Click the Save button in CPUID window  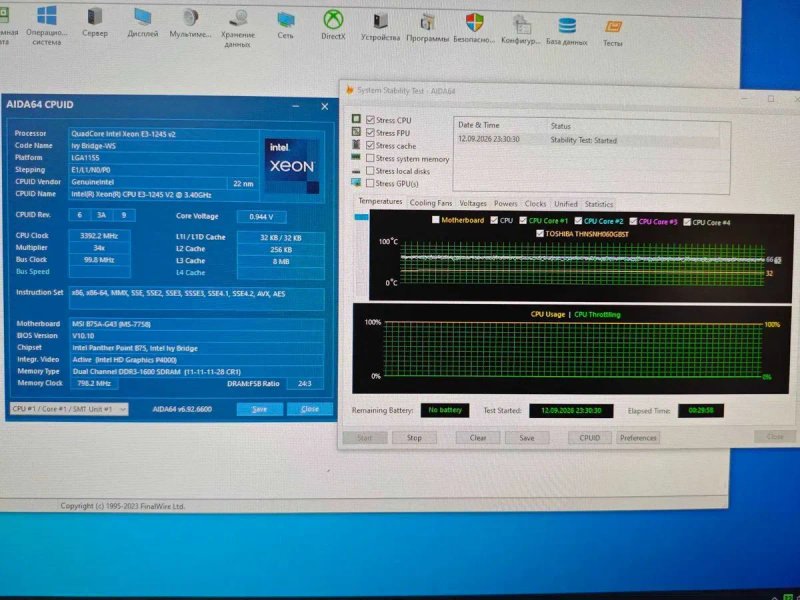(260, 409)
